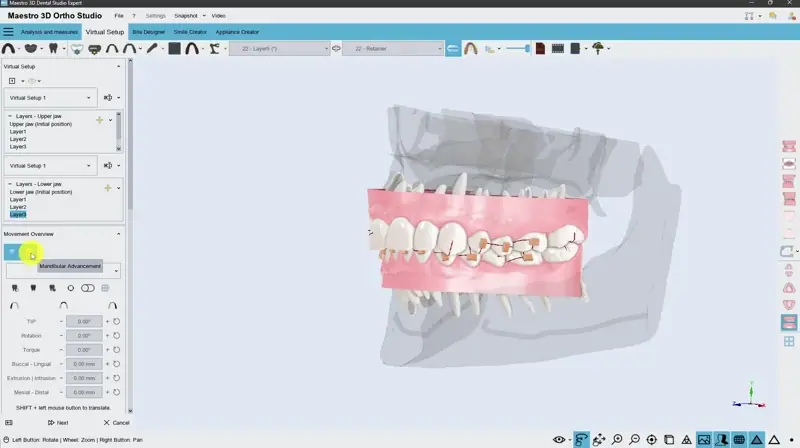
Task: Click the left arch icon above Tip
Action: [x=14, y=306]
